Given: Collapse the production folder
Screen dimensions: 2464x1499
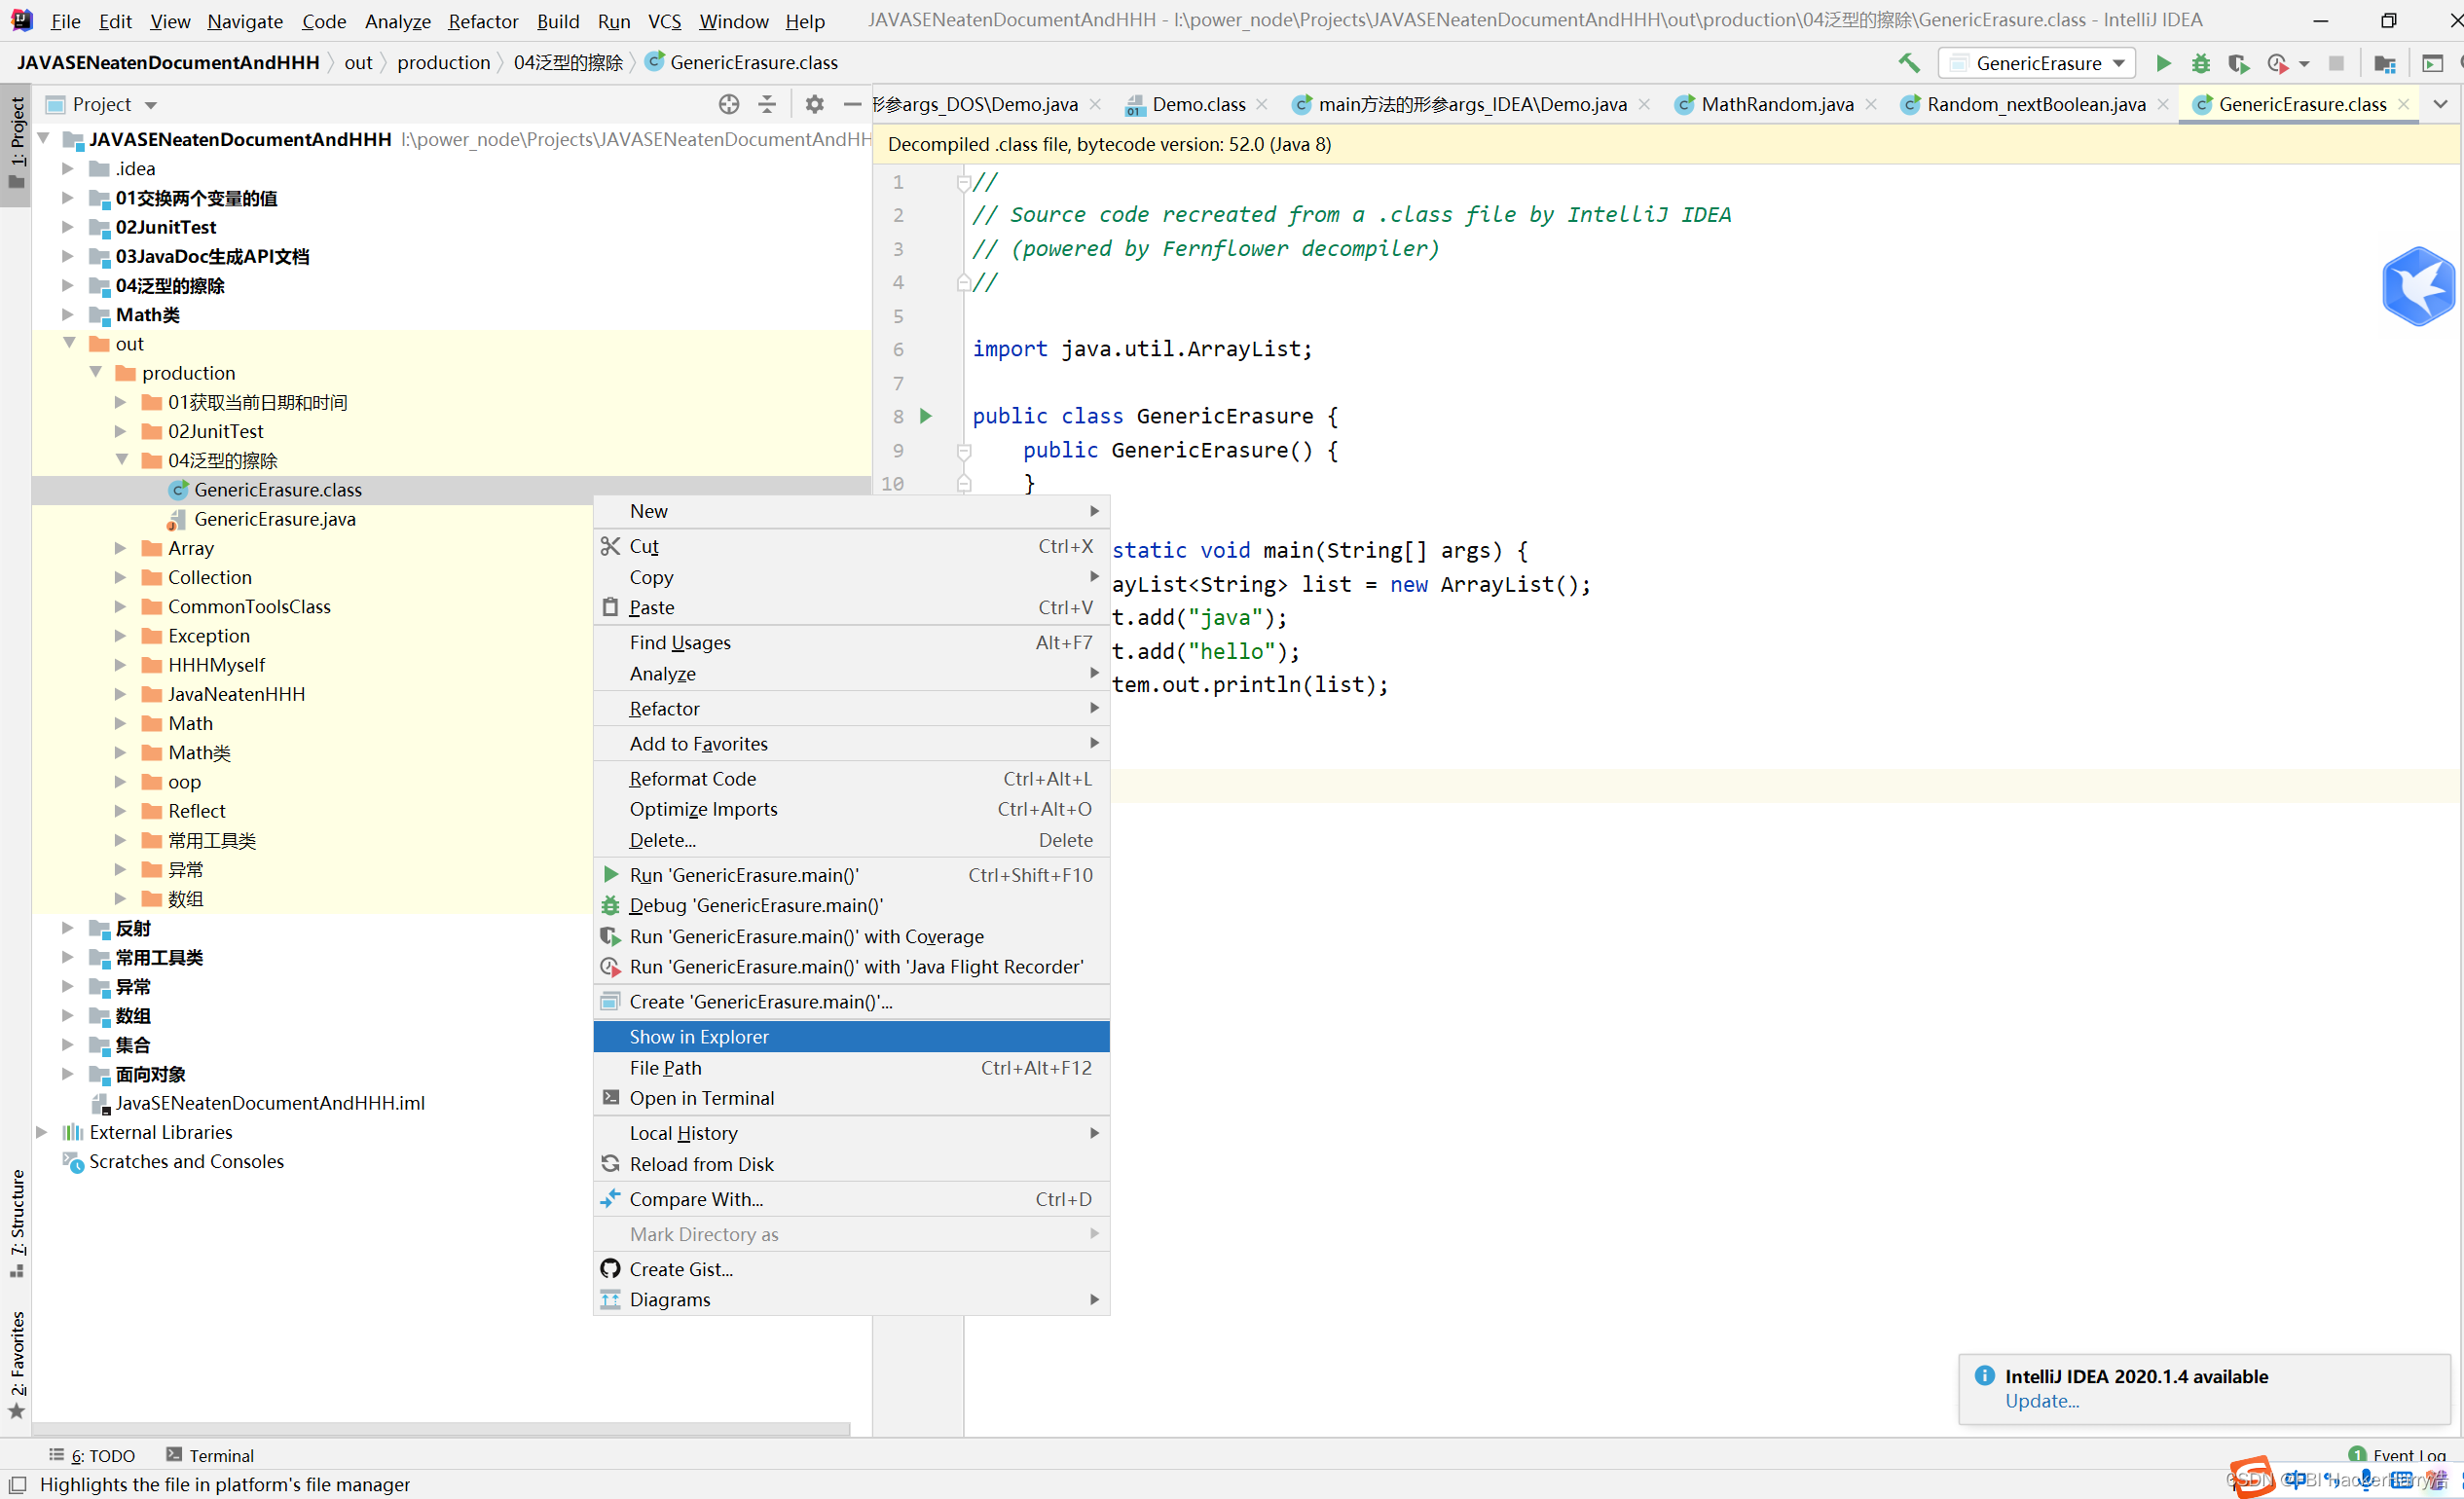Looking at the screenshot, I should (96, 372).
